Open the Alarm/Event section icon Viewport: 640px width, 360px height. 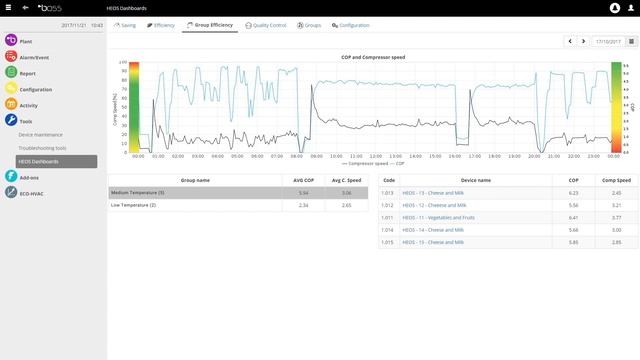coord(11,56)
